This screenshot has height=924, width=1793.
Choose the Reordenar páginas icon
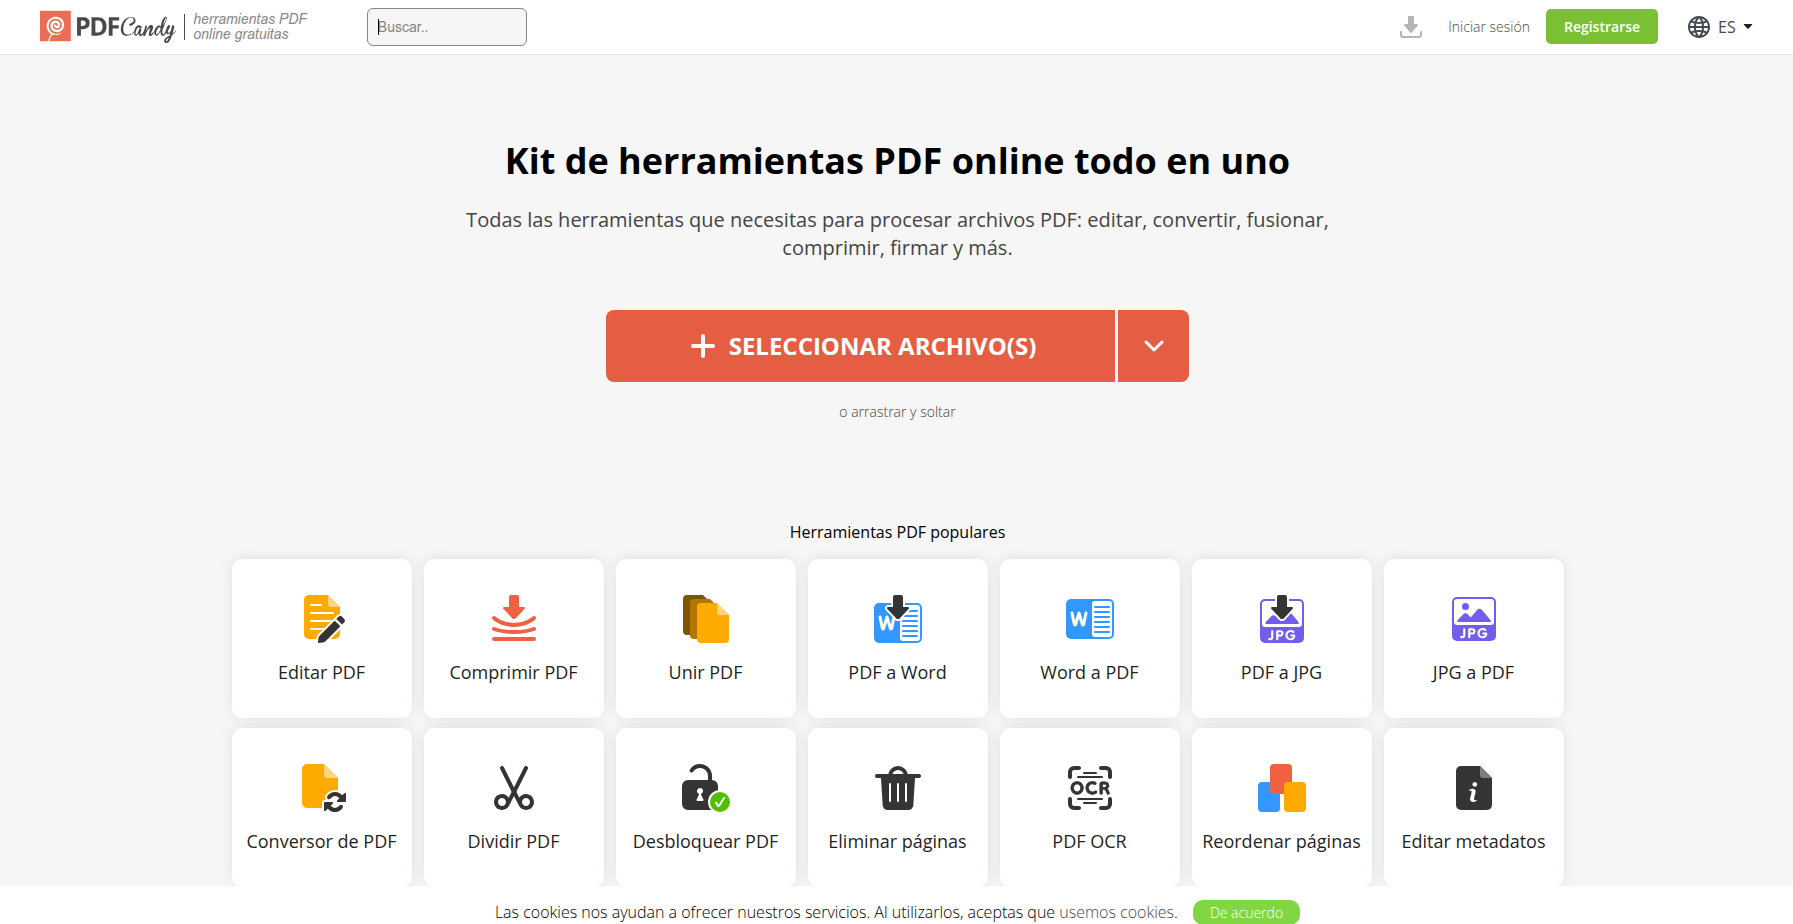(x=1281, y=788)
